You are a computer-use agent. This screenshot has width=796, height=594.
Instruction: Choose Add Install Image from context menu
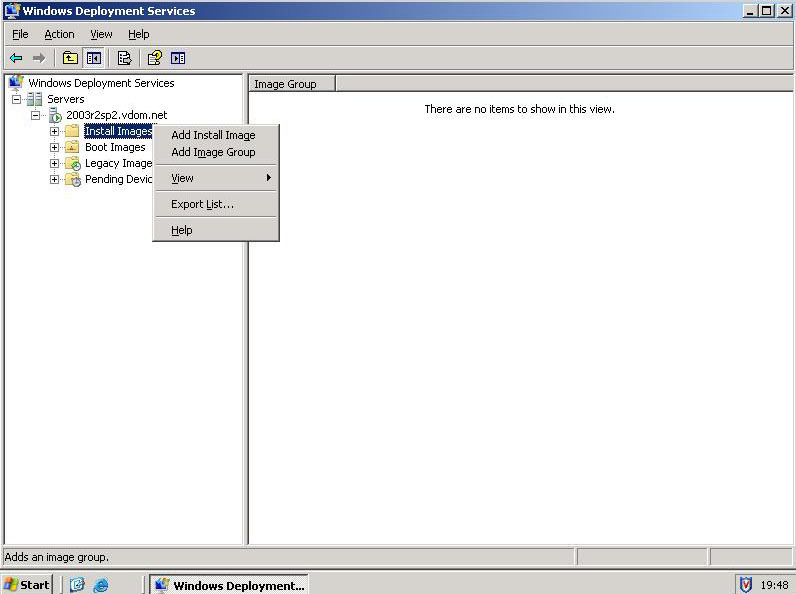(x=216, y=135)
